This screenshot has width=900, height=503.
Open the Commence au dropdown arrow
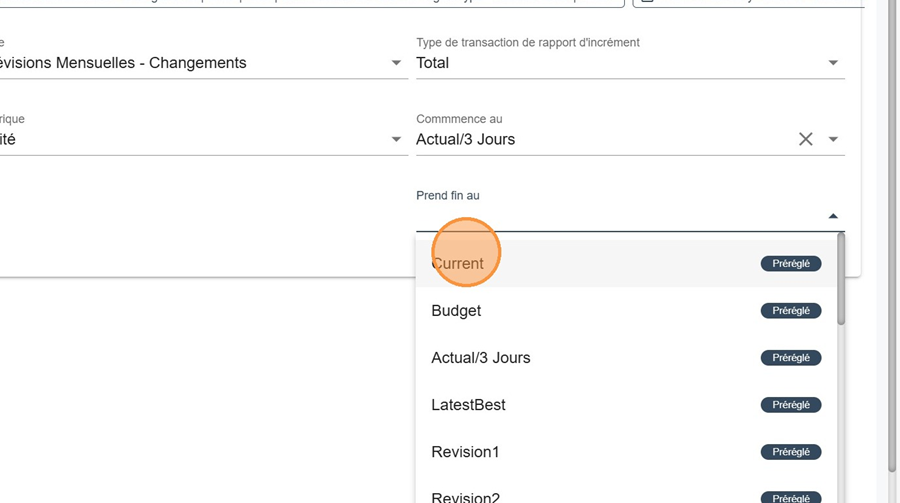(x=833, y=140)
